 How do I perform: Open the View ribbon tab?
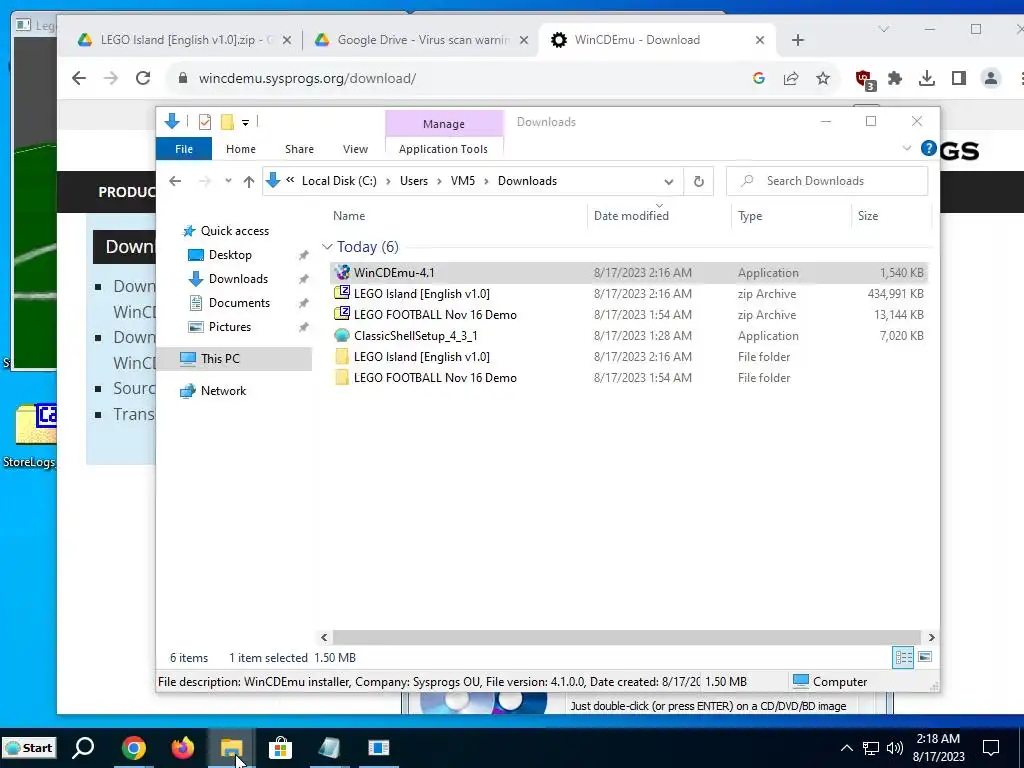tap(355, 149)
